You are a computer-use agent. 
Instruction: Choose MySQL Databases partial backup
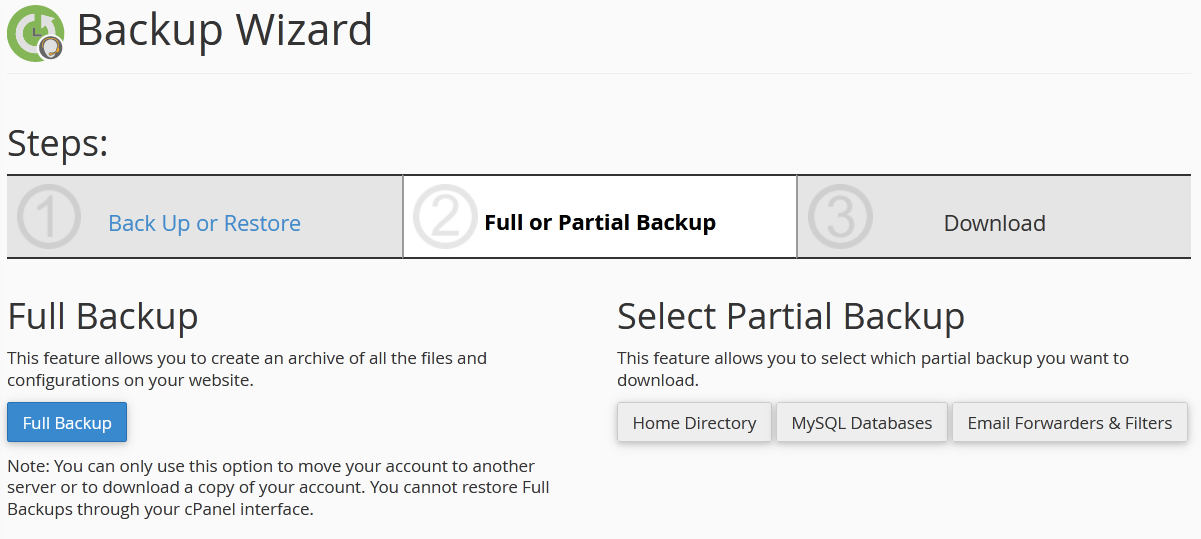pos(861,423)
